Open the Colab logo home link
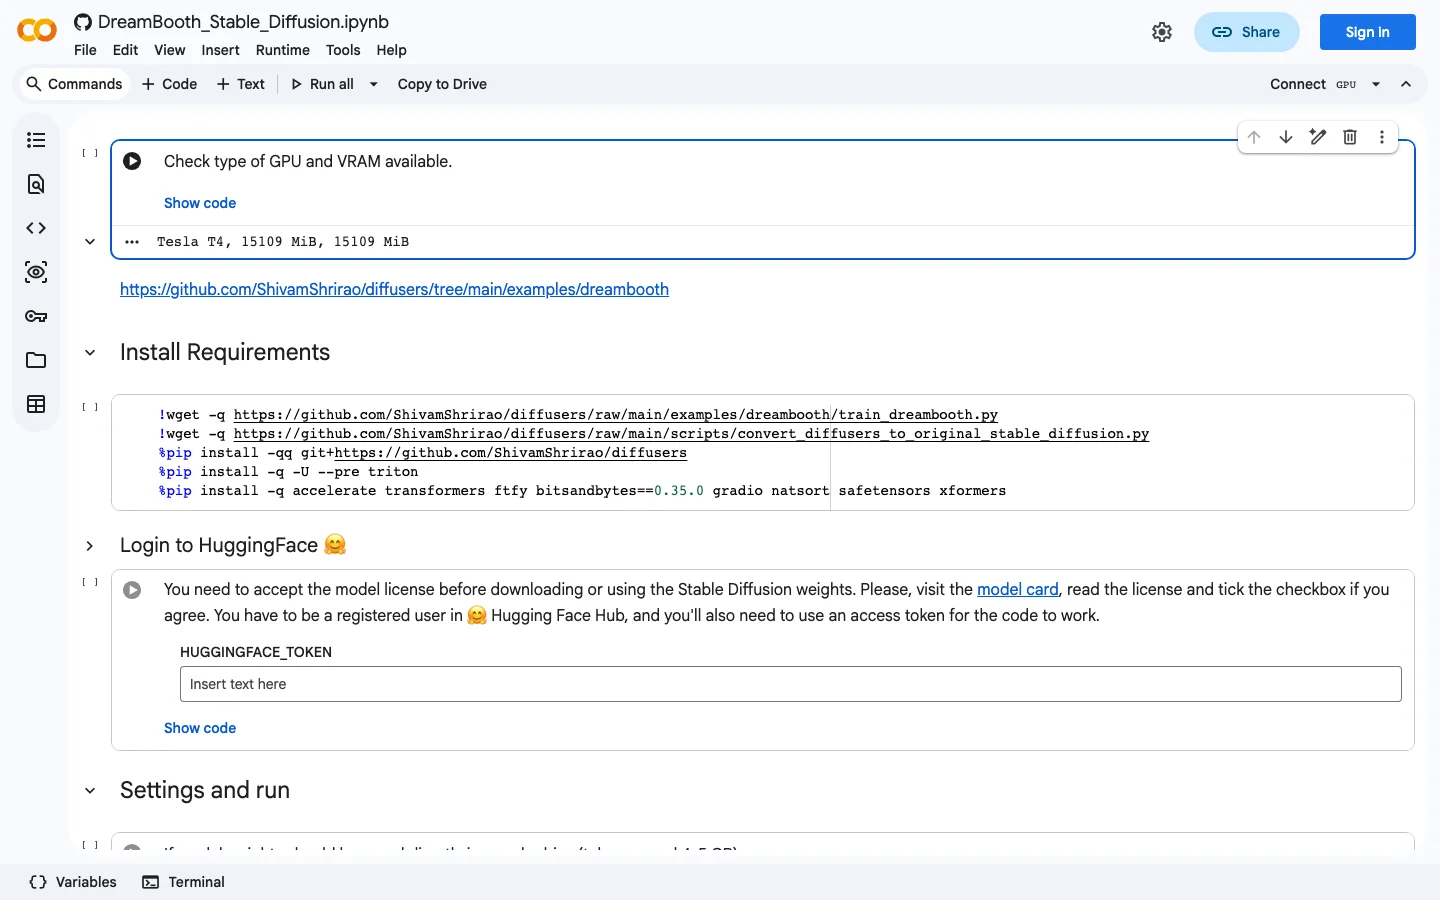 (x=37, y=31)
